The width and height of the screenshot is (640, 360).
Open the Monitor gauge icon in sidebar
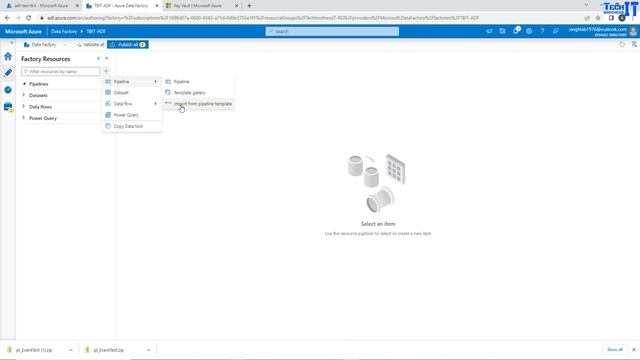(8, 90)
